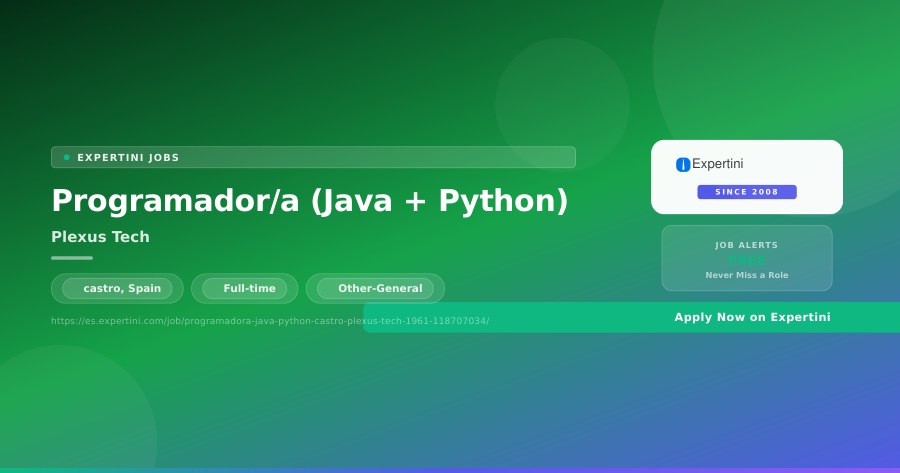Click the Plexus Tech company name
Viewport: 900px width, 473px height.
(x=100, y=236)
